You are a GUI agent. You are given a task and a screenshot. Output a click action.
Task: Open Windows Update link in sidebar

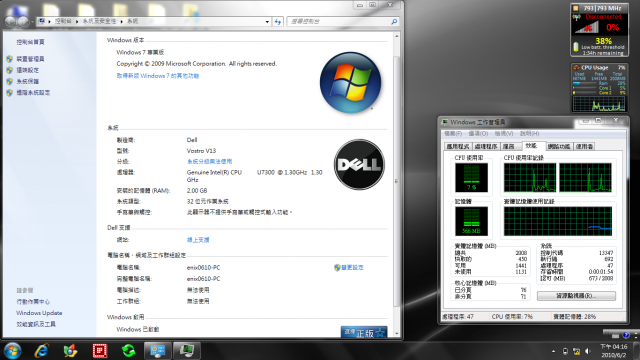pyautogui.click(x=39, y=313)
